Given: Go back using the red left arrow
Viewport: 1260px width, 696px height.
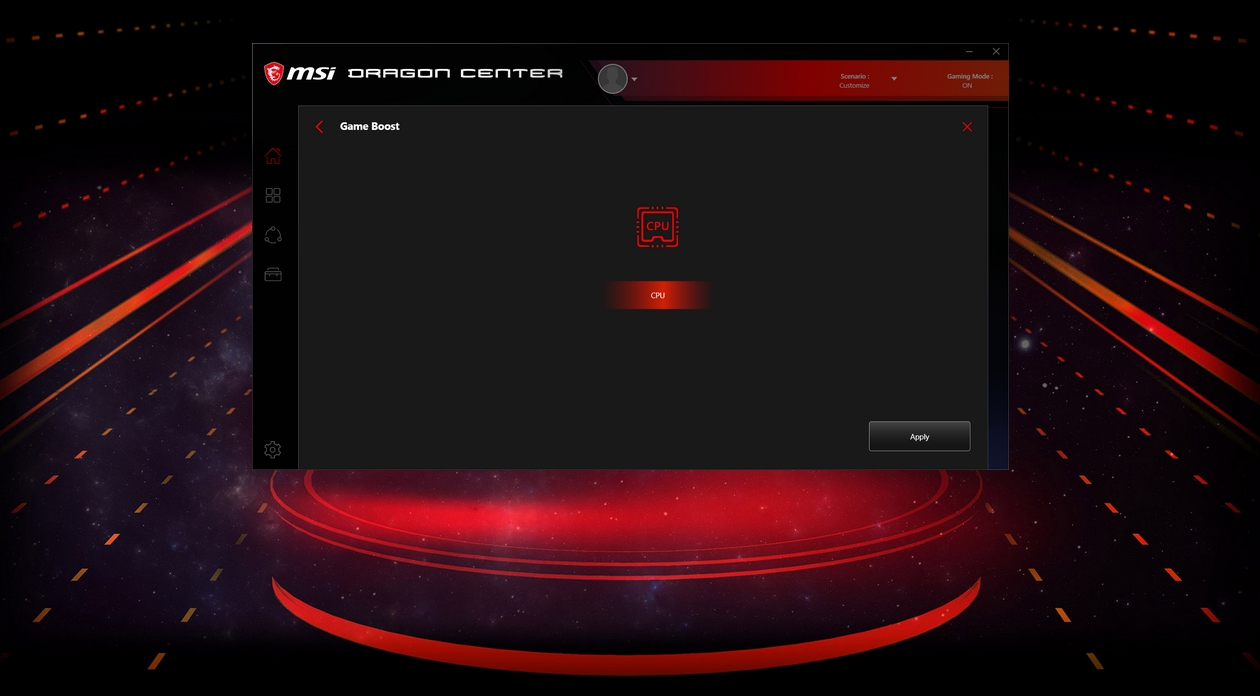Looking at the screenshot, I should pyautogui.click(x=319, y=127).
